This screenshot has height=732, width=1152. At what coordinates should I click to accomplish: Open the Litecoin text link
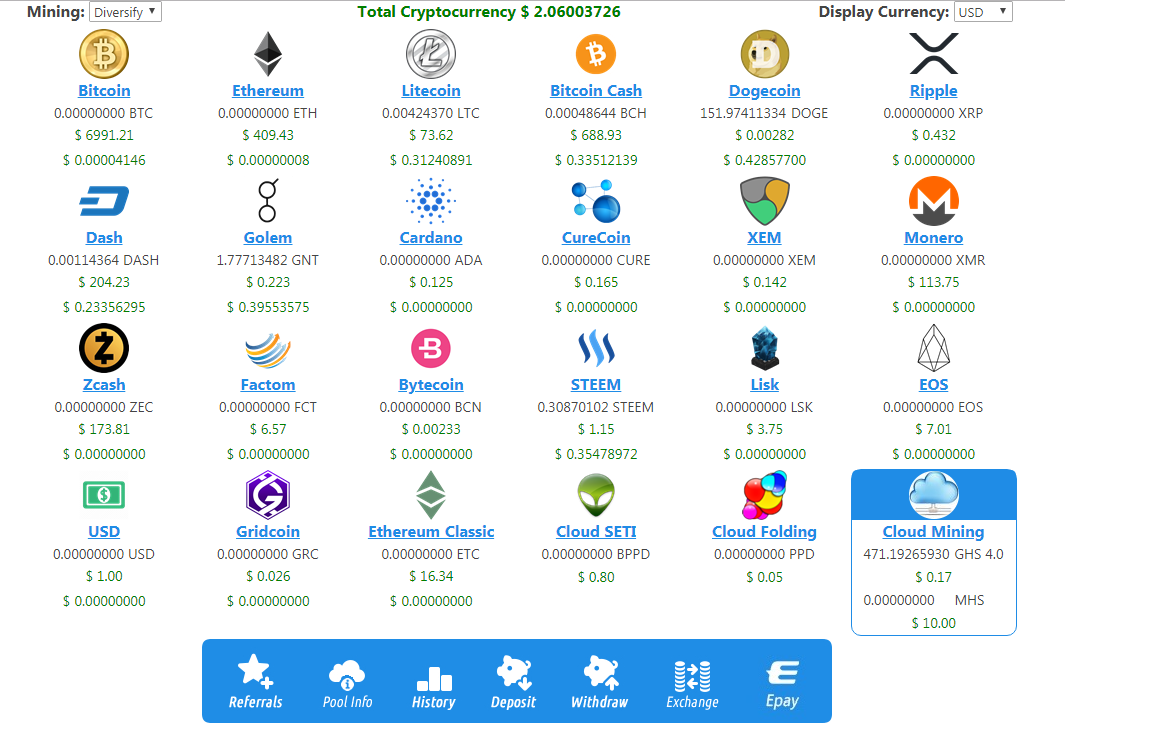point(431,90)
